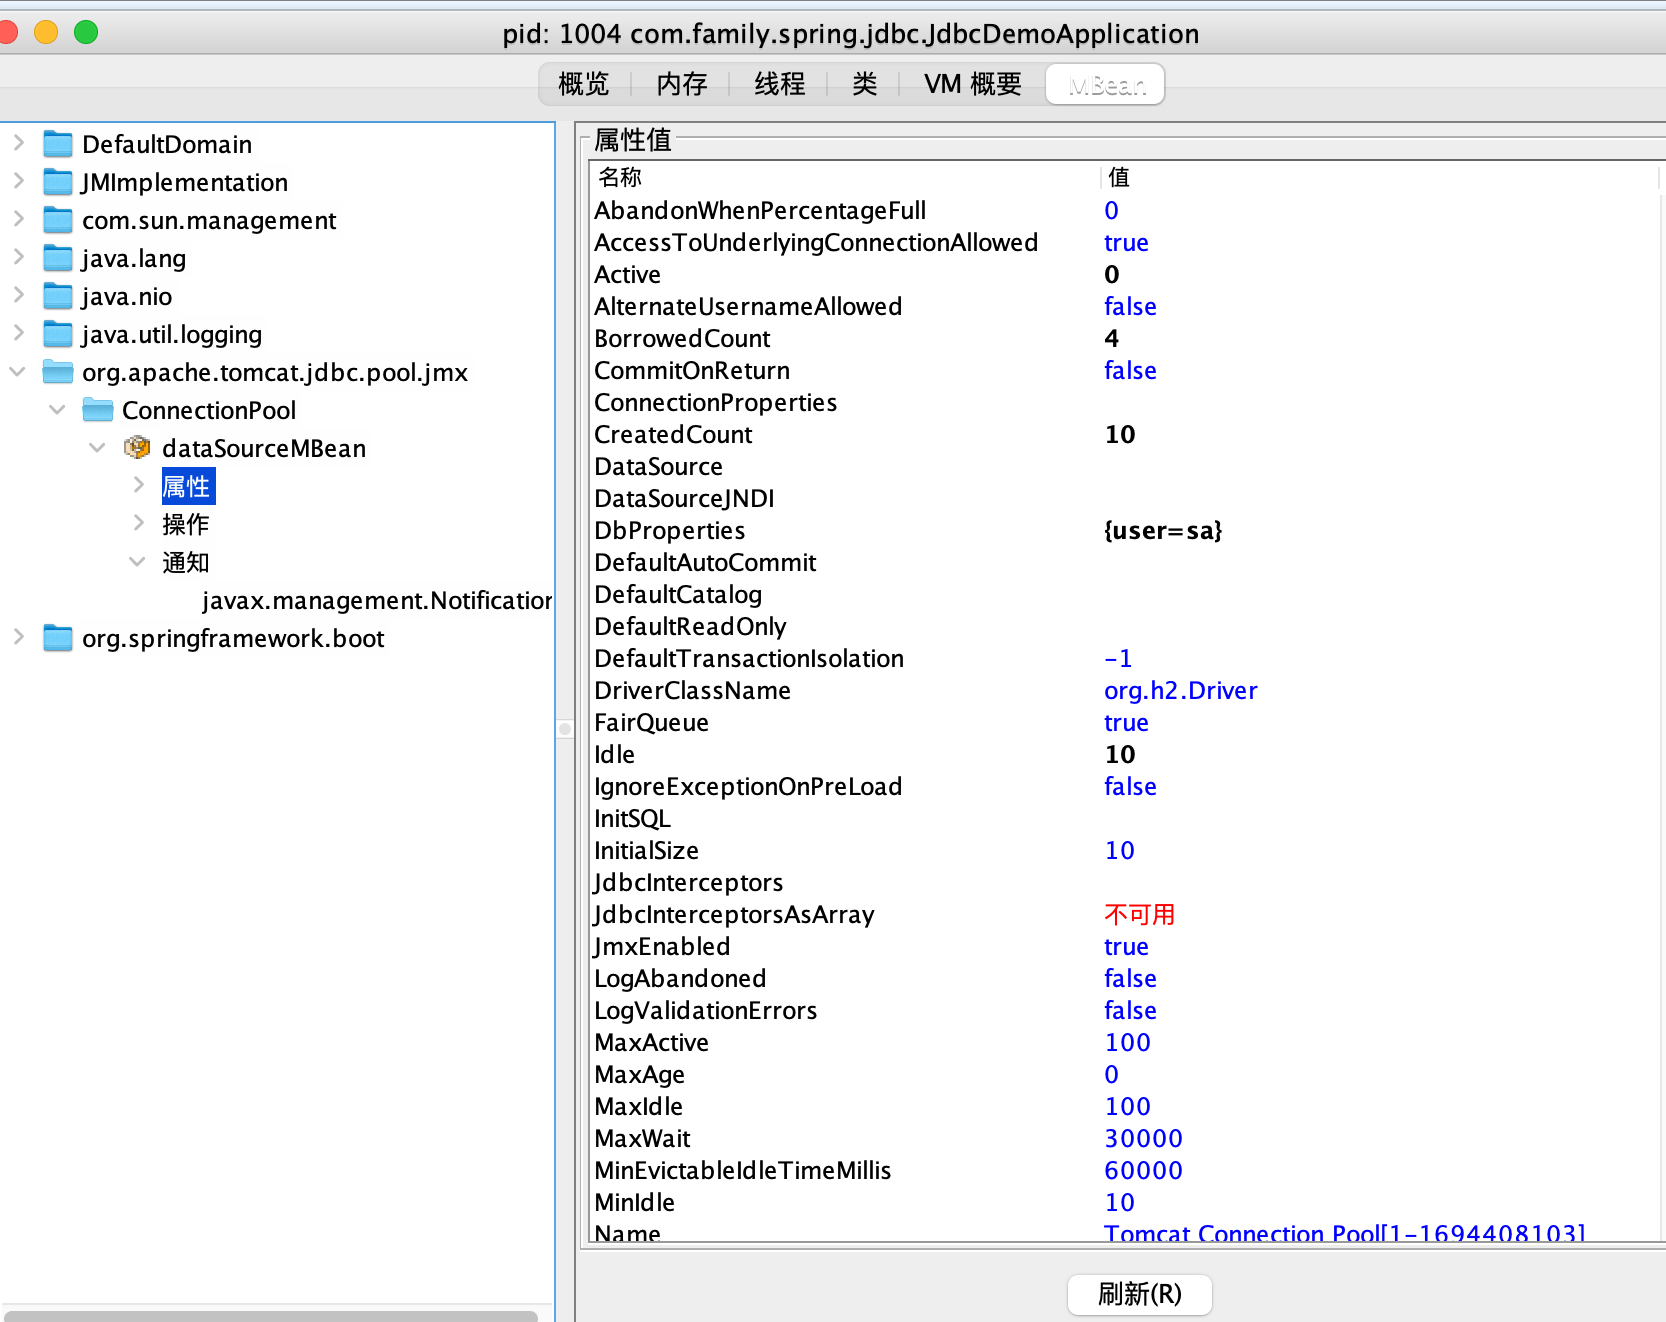
Task: Click the BorrowedCount value 4
Action: (1111, 338)
